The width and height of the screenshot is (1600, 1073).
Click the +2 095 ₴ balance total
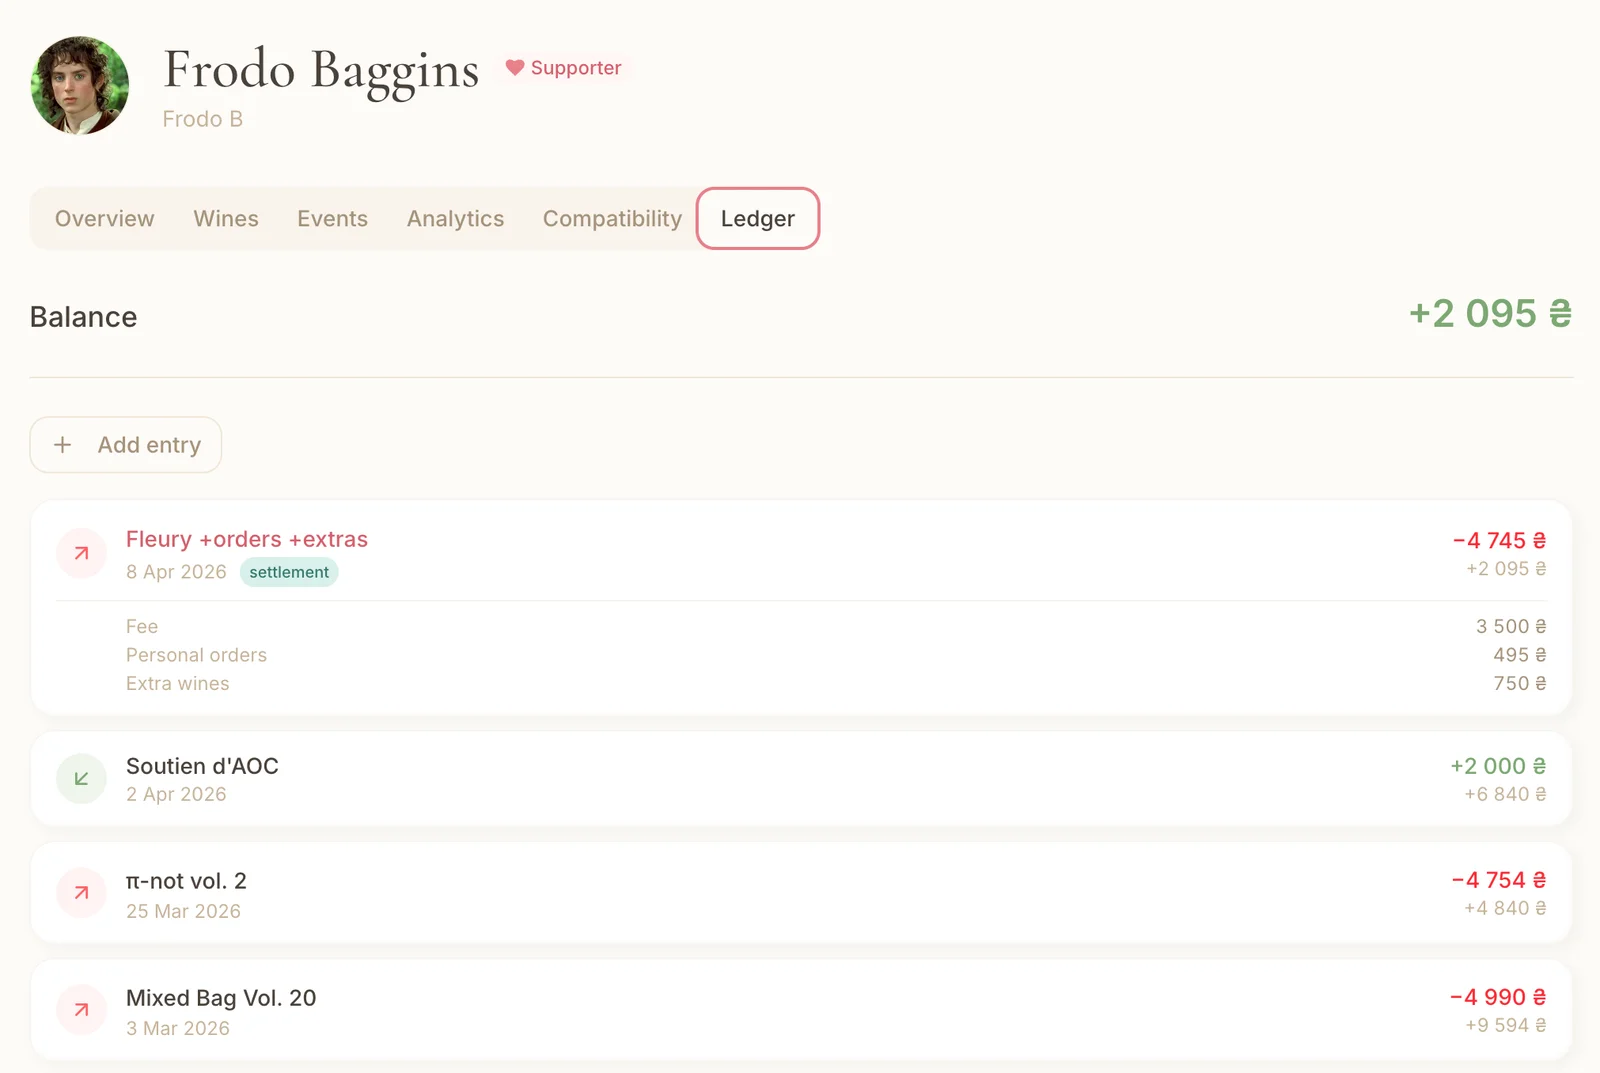[1489, 314]
